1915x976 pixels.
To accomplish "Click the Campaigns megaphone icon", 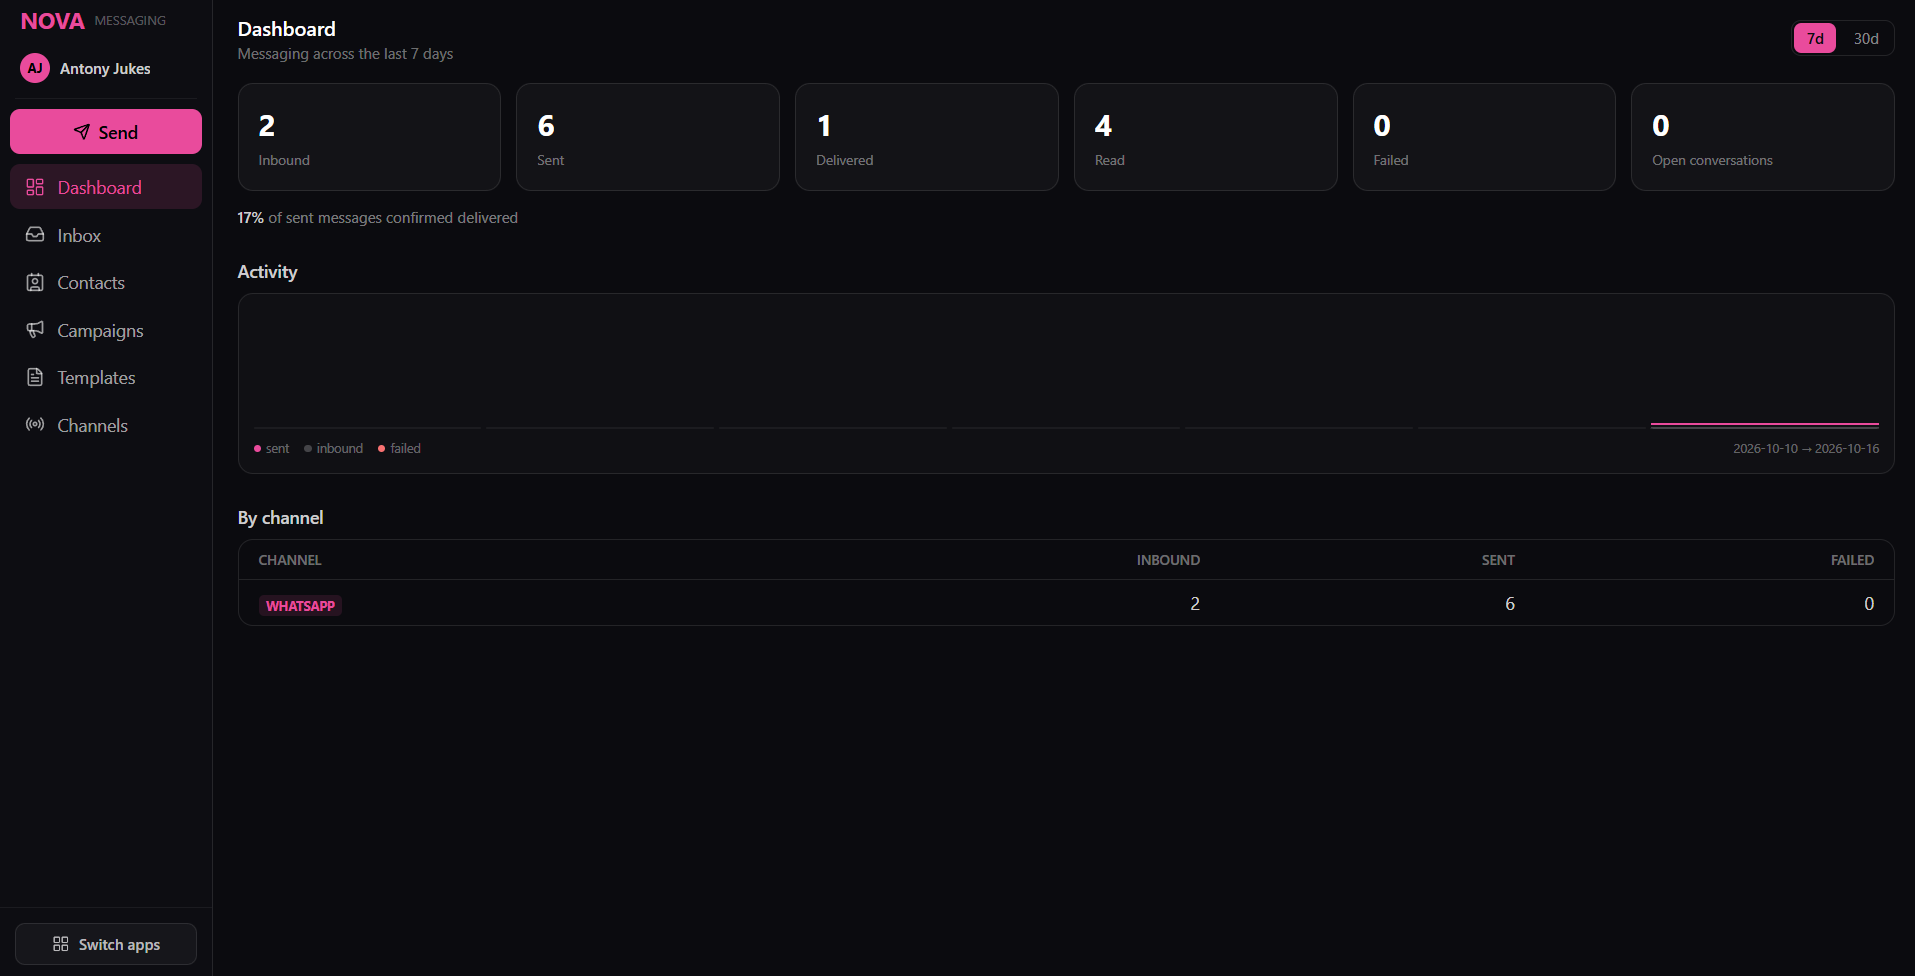I will click(x=35, y=330).
